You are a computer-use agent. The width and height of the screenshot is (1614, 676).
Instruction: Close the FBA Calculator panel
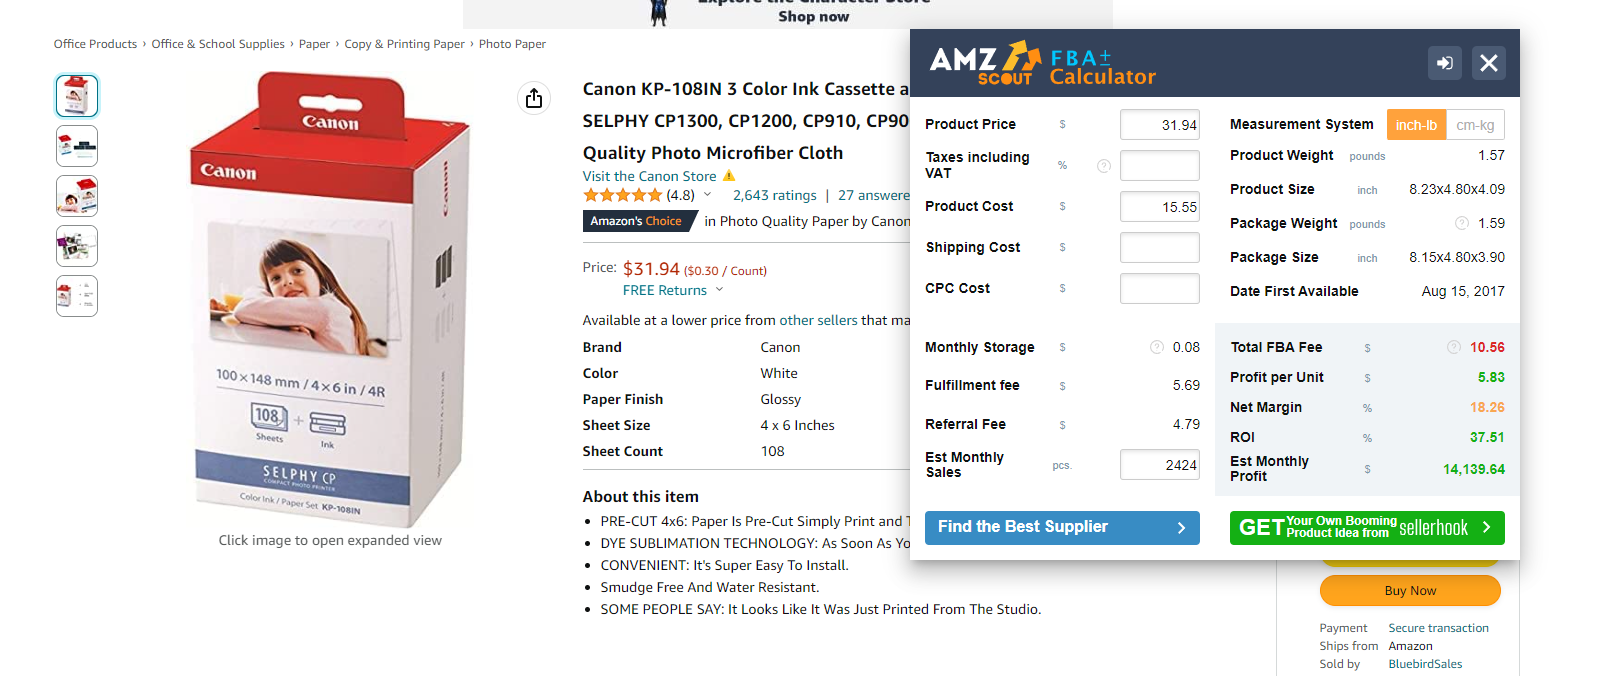1488,63
